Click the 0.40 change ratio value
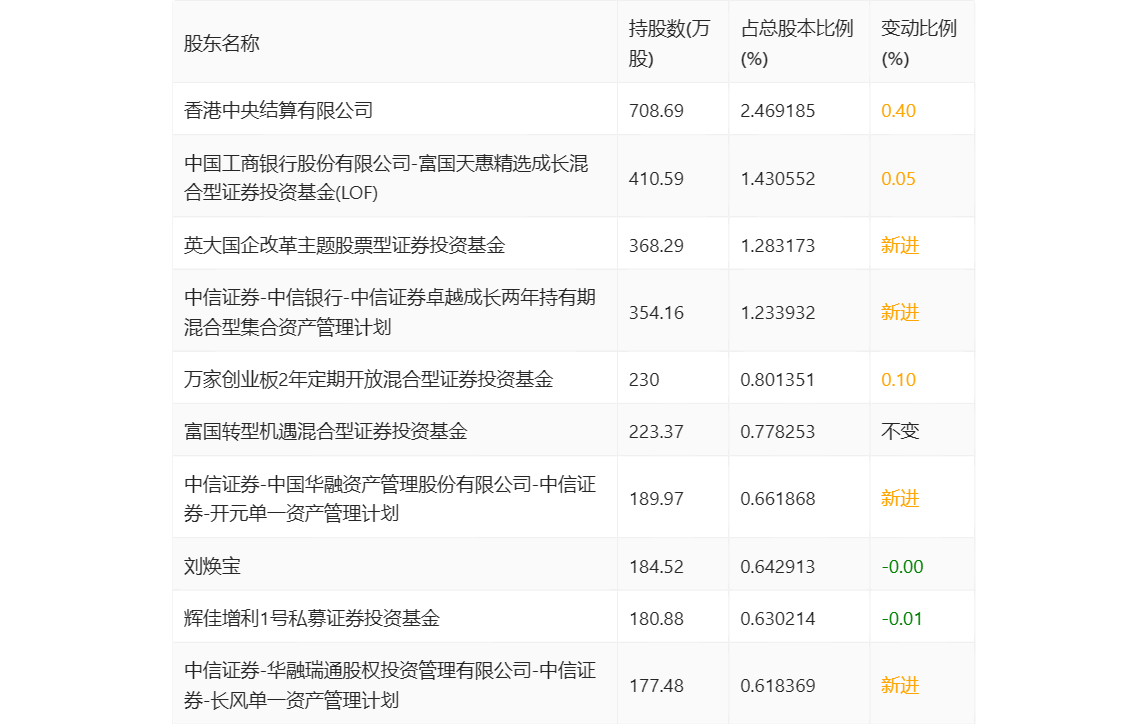 point(898,110)
